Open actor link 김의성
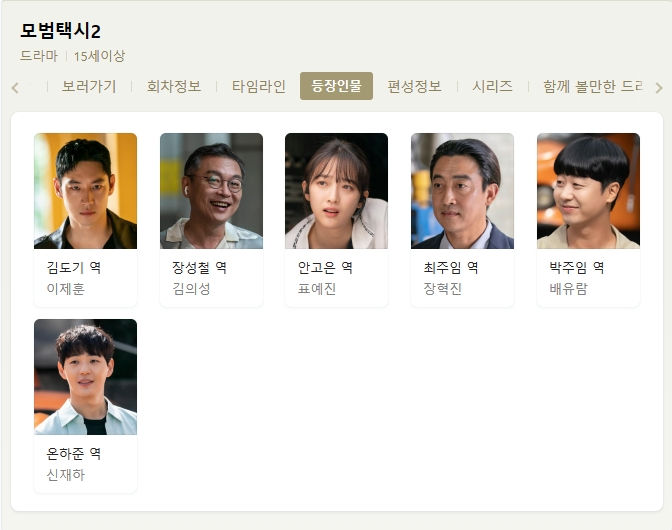672x530 pixels. pyautogui.click(x=191, y=289)
